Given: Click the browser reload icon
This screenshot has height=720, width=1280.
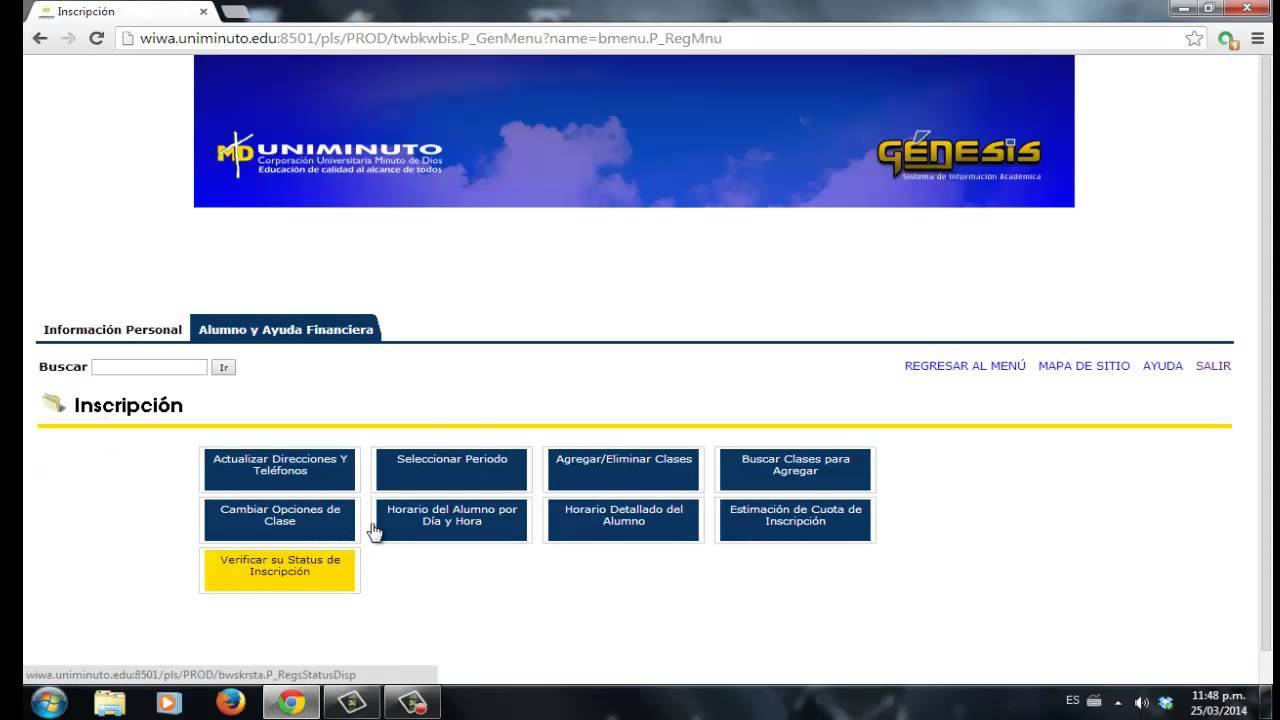Looking at the screenshot, I should click(97, 38).
